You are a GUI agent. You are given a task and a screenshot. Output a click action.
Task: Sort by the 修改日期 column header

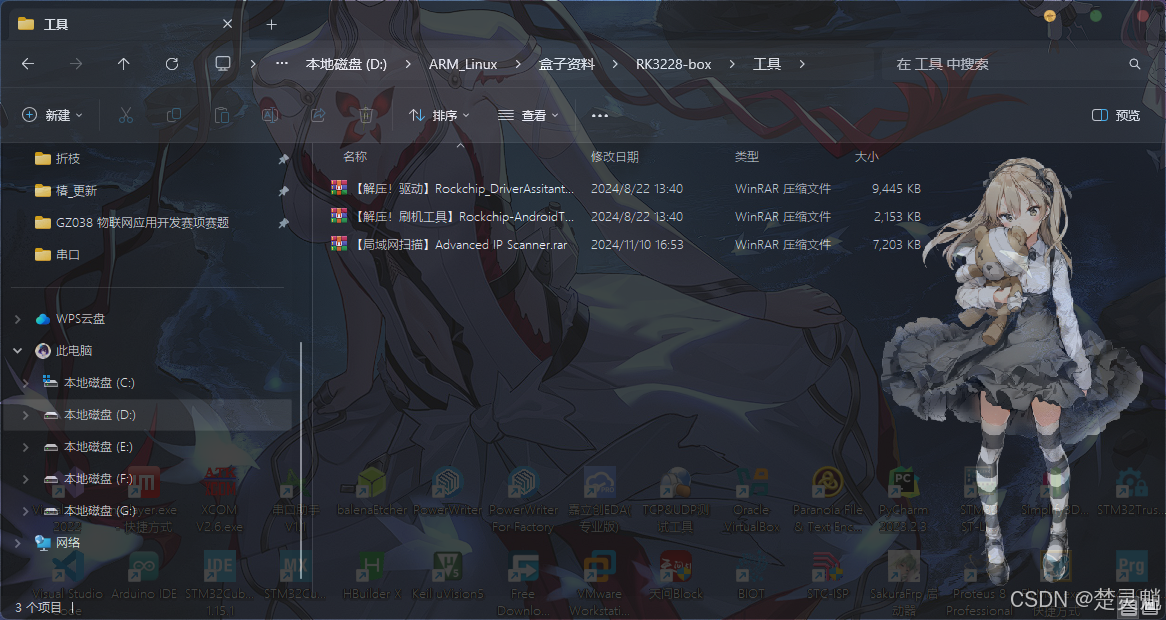coord(614,156)
